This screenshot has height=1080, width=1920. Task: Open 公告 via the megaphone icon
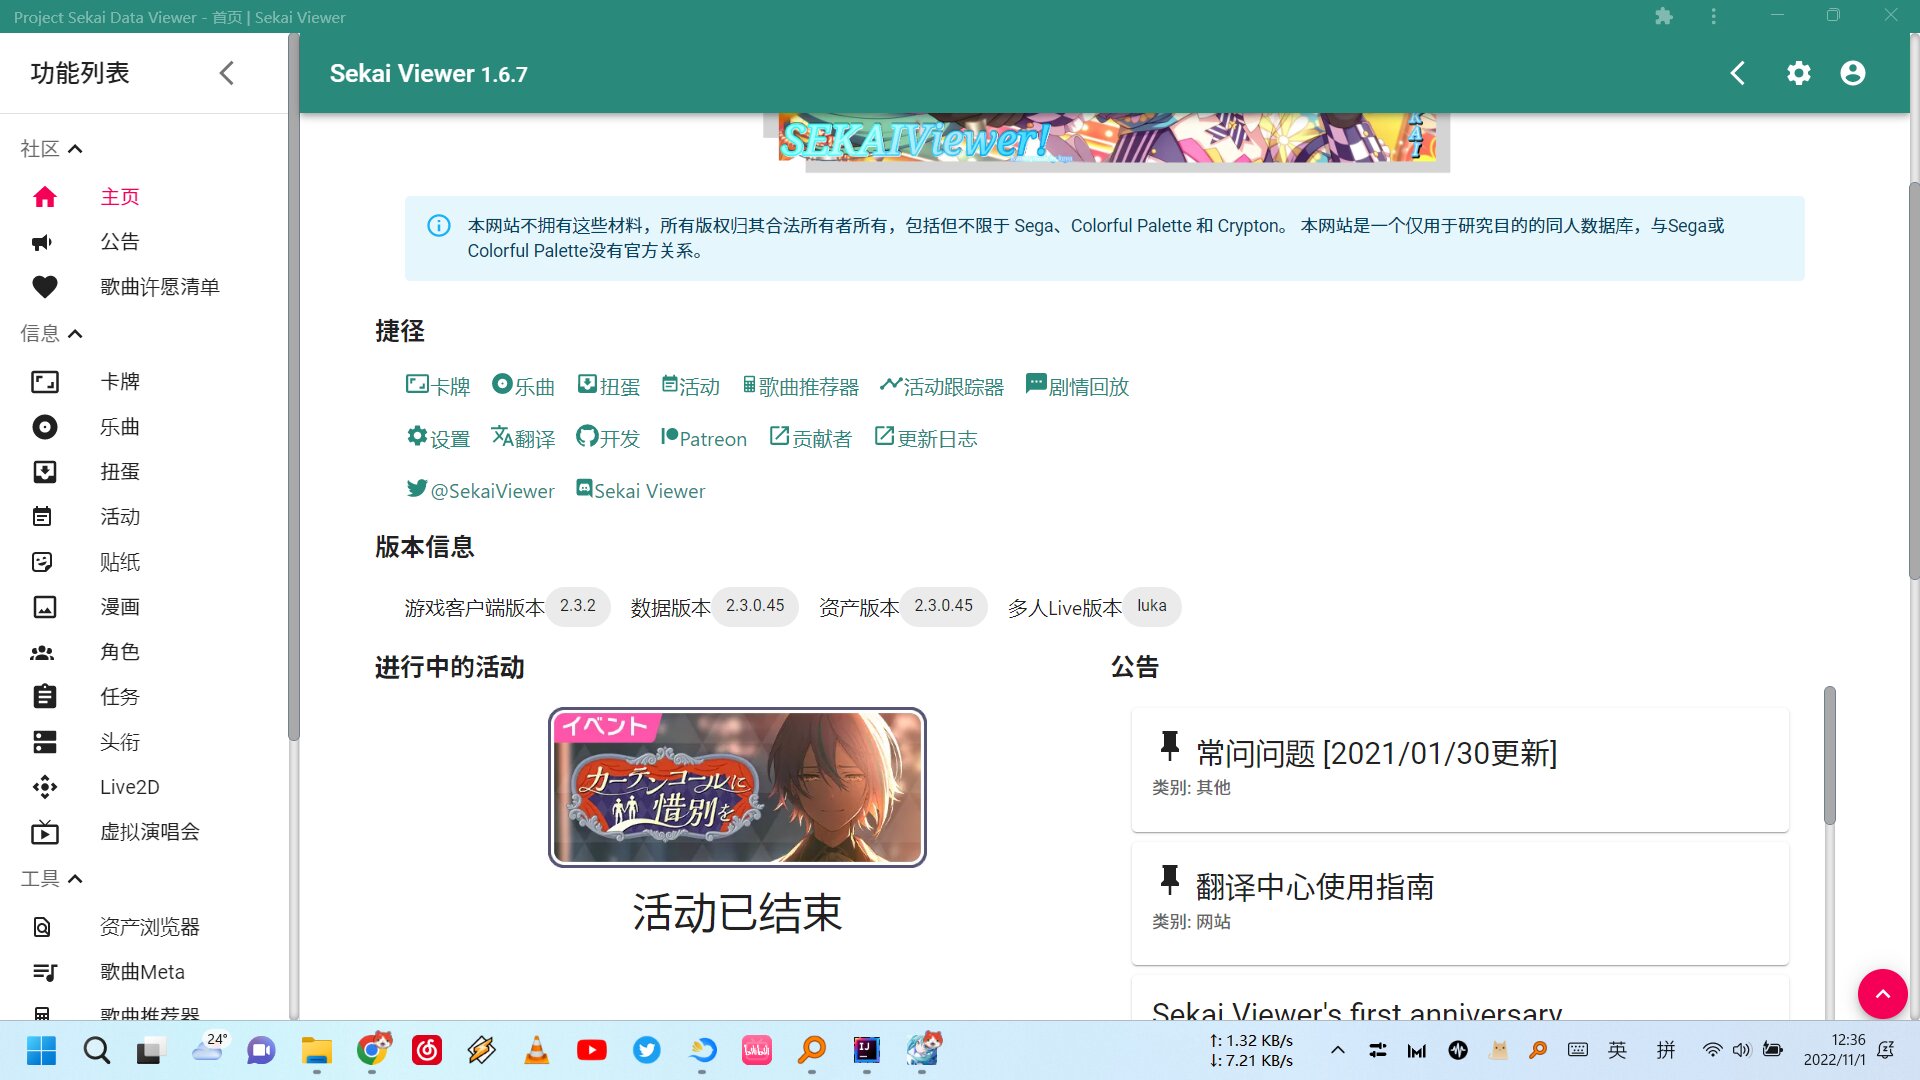(x=41, y=241)
